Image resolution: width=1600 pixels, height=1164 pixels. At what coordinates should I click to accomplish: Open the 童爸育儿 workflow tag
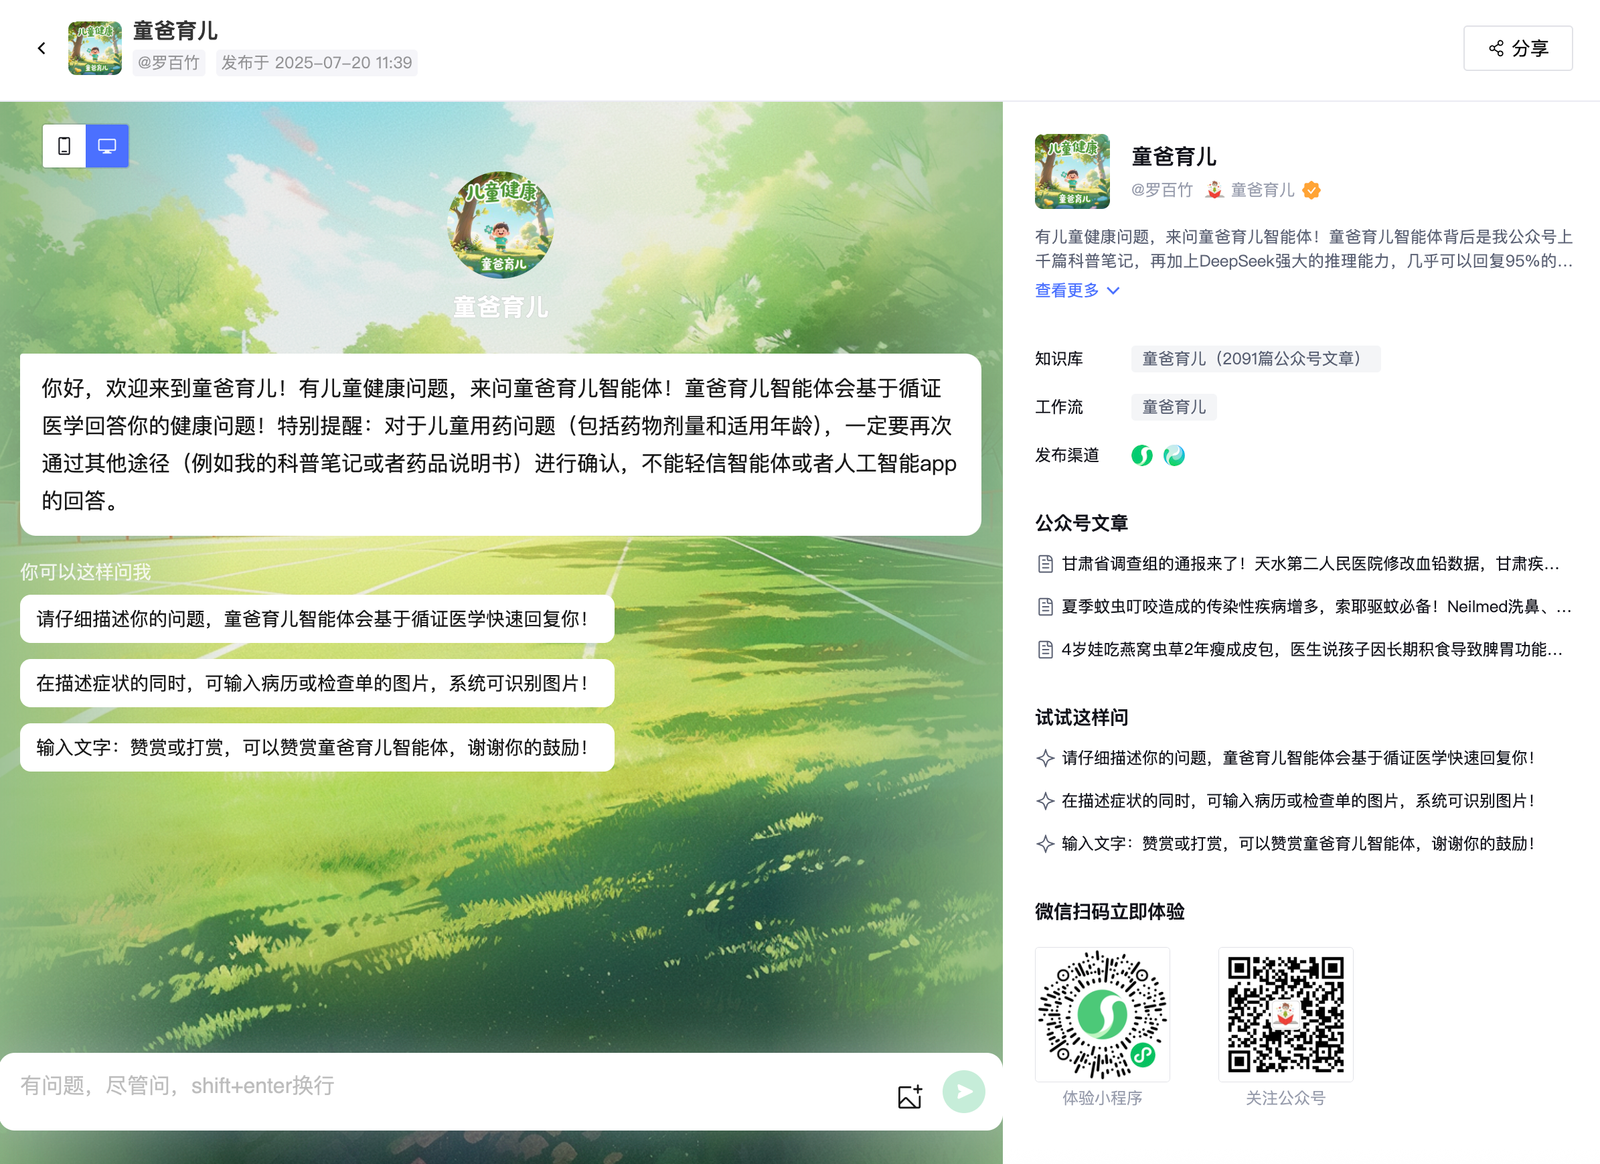point(1173,407)
